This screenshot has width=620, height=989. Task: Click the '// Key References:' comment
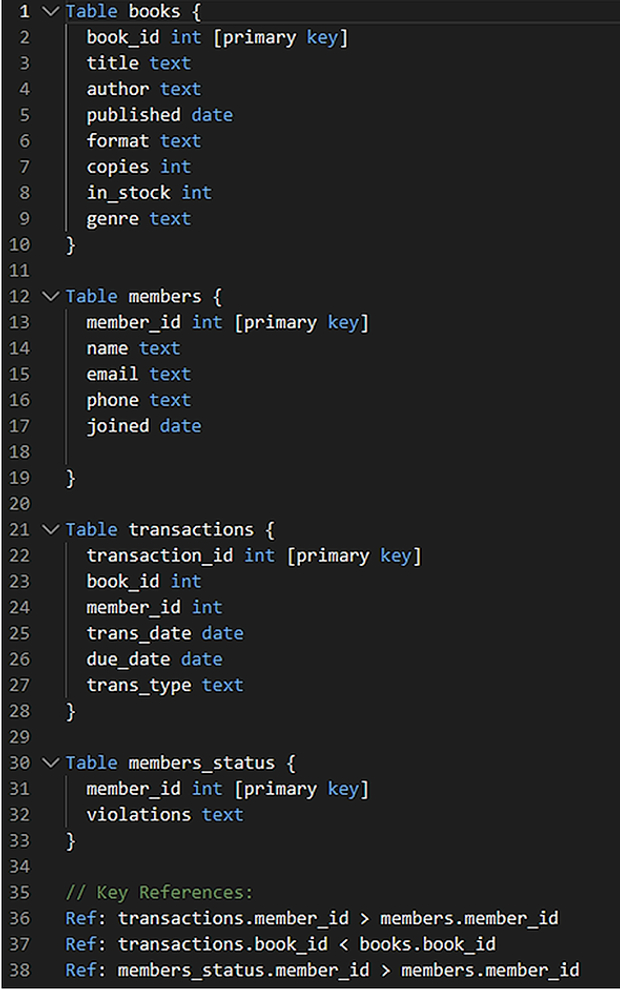point(159,892)
